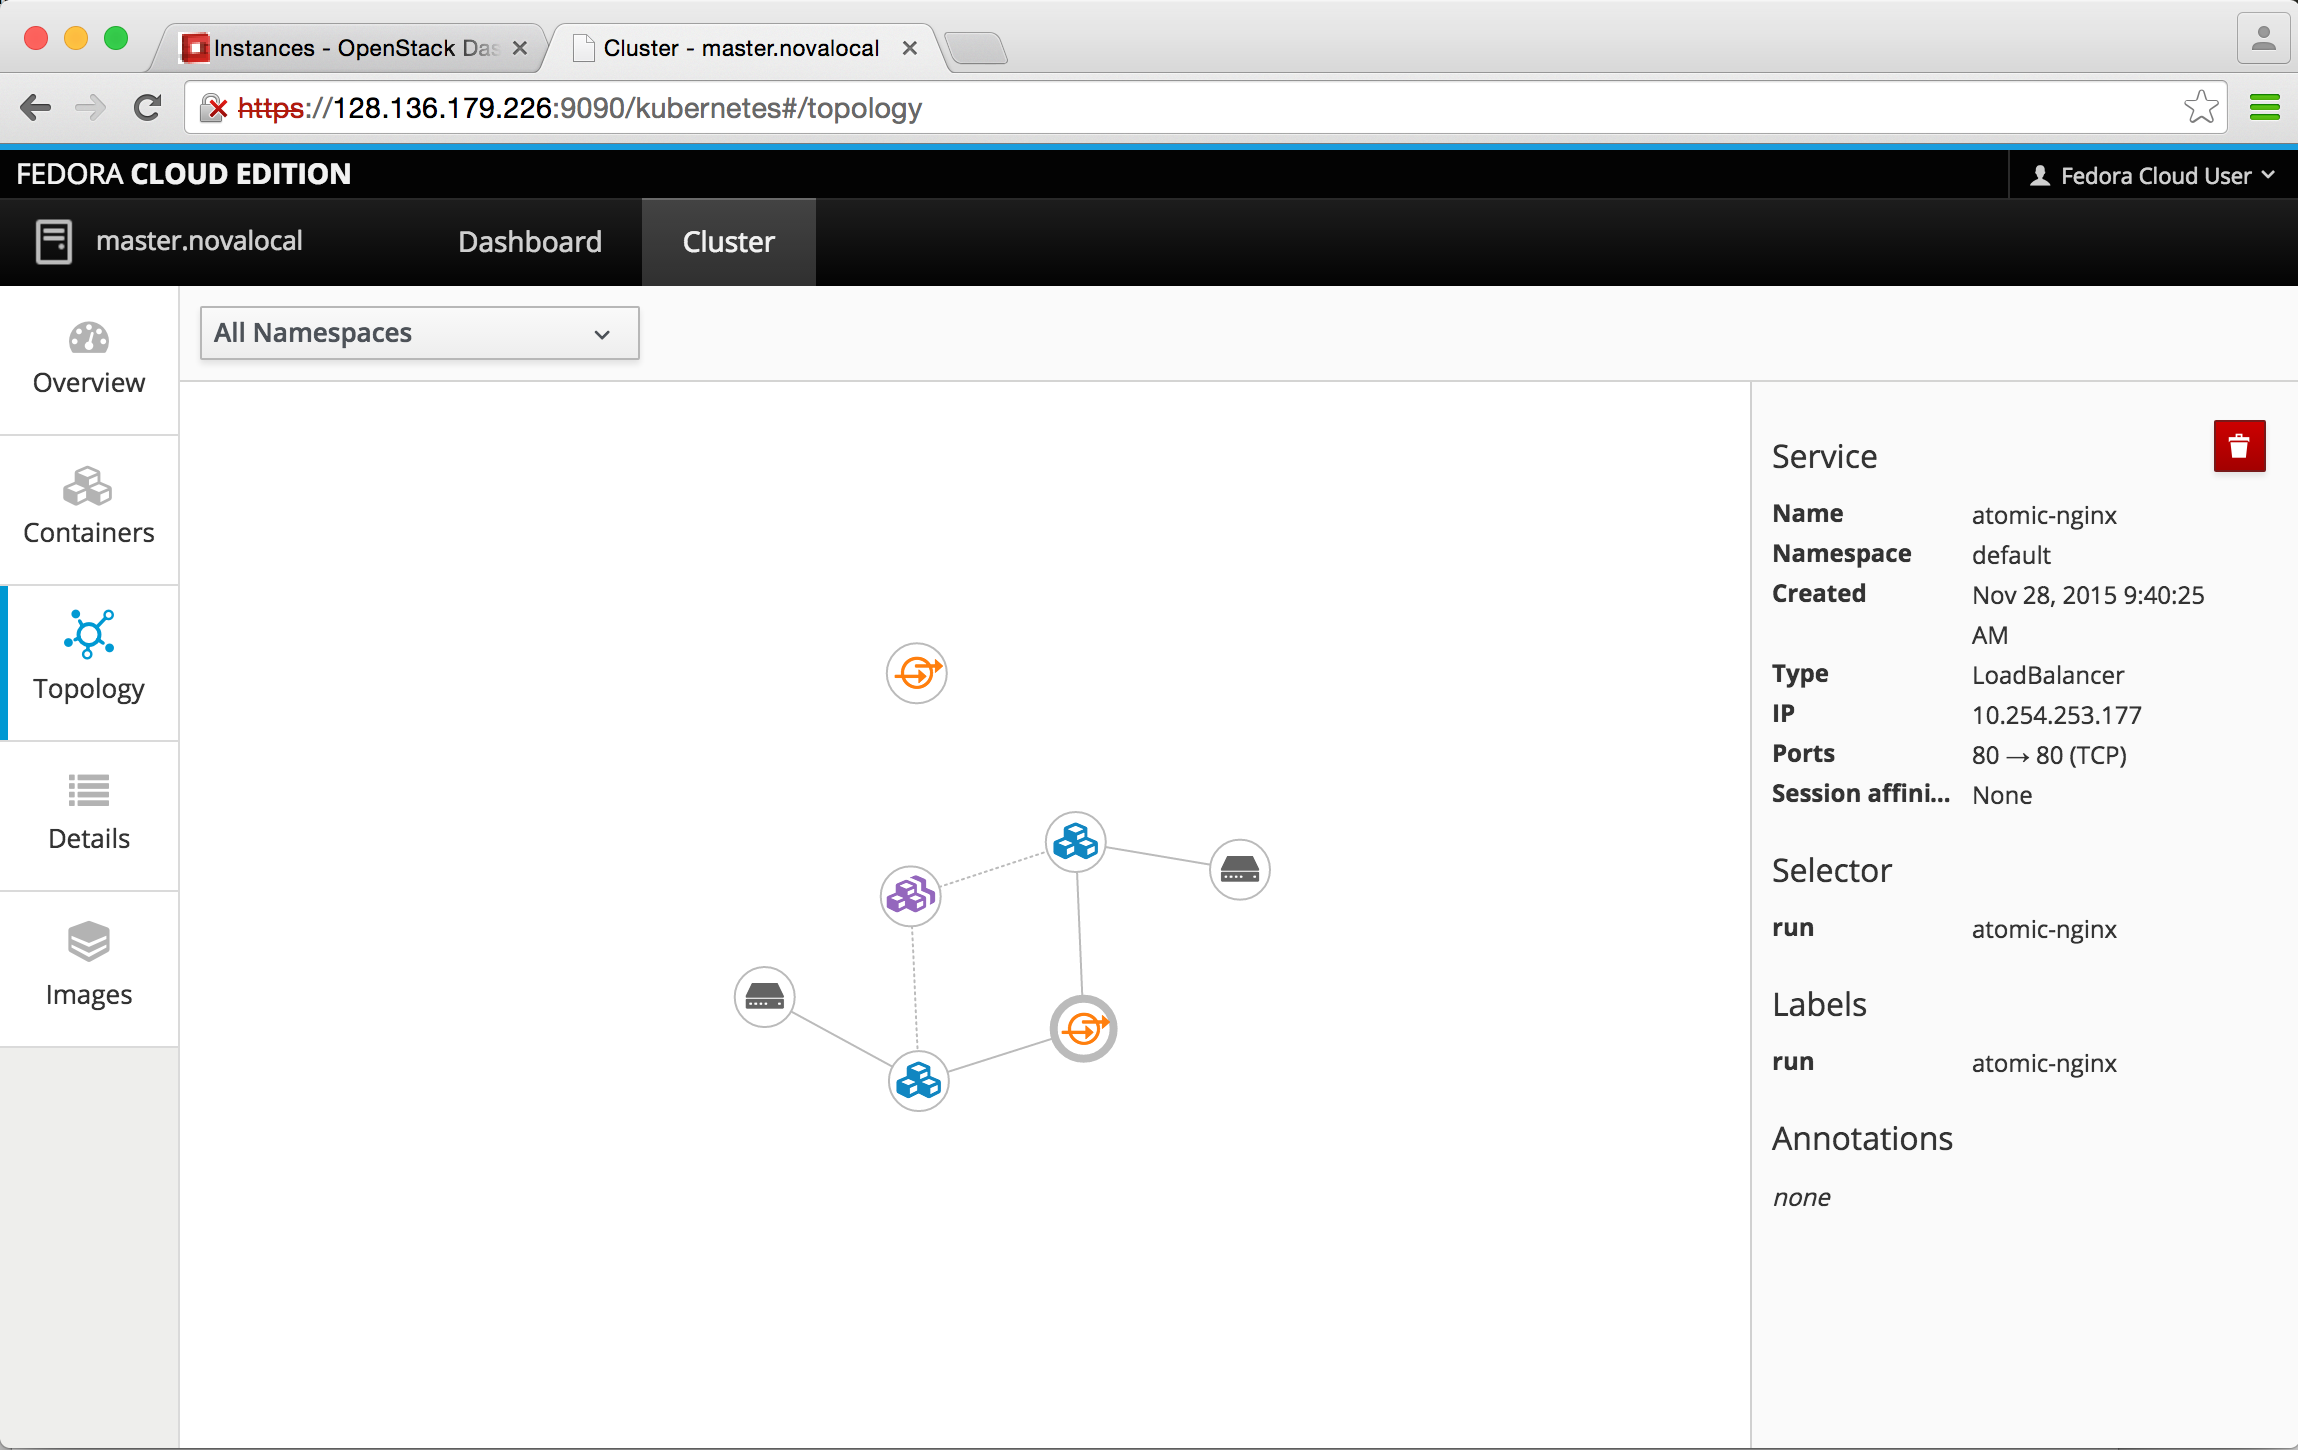Viewport: 2298px width, 1450px height.
Task: Open the Chrome hamburger menu
Action: [x=2265, y=107]
